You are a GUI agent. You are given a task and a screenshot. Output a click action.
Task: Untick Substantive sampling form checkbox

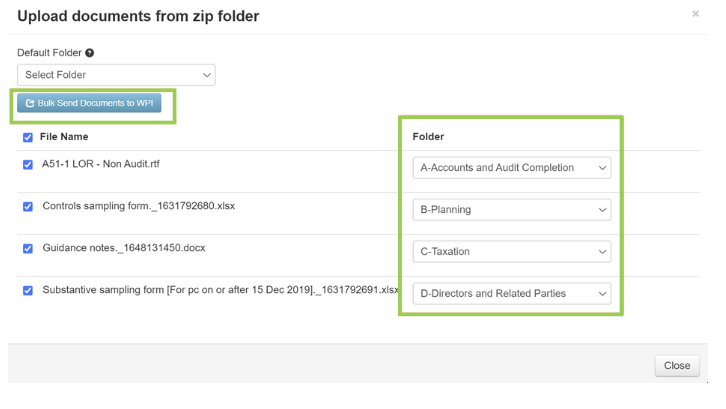28,290
